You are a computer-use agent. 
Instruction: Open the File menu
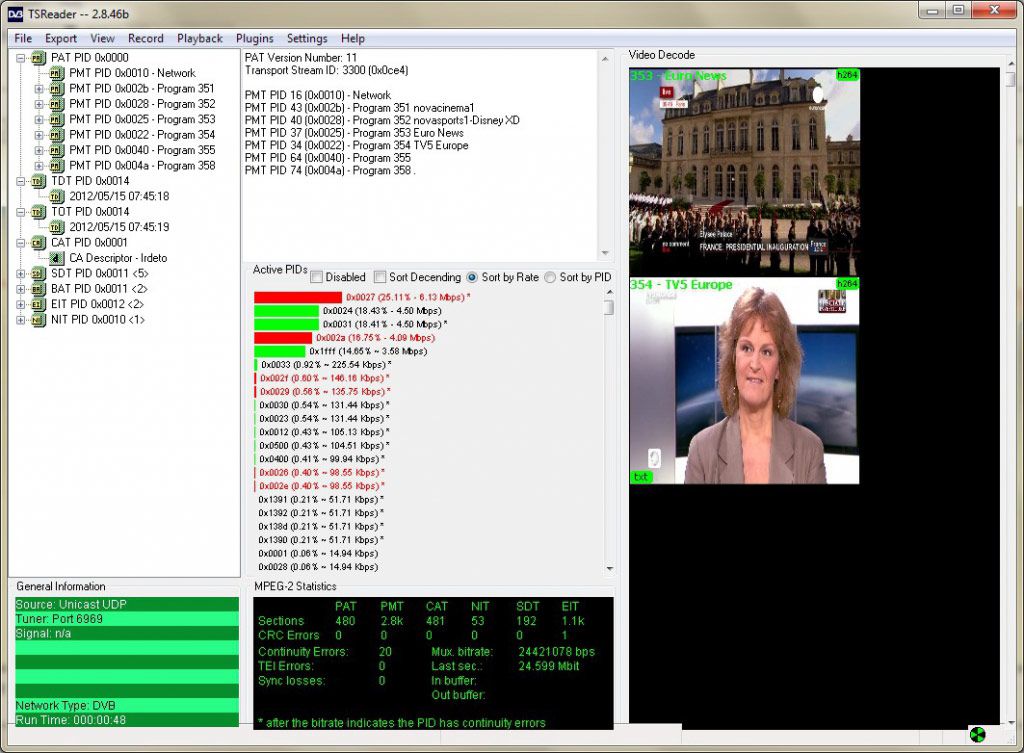tap(23, 39)
